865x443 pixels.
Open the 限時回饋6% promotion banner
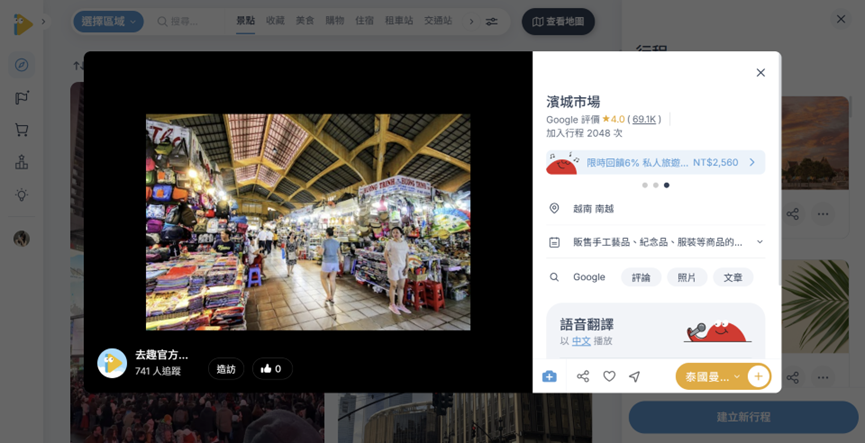pyautogui.click(x=655, y=162)
